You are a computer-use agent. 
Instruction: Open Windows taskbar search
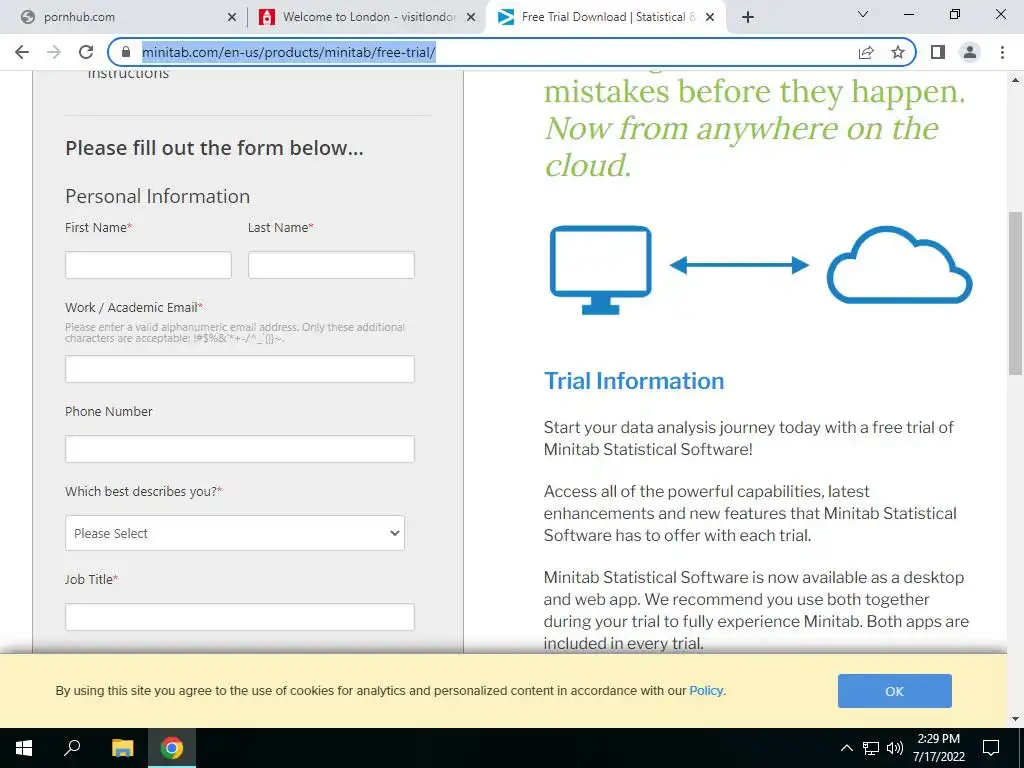(x=72, y=748)
